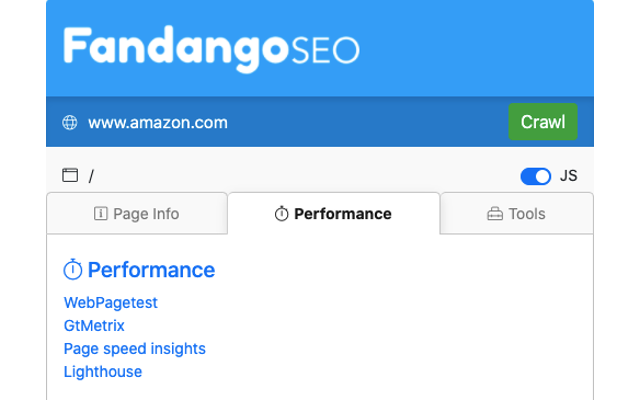
Task: Select the Performance tab
Action: 334,213
